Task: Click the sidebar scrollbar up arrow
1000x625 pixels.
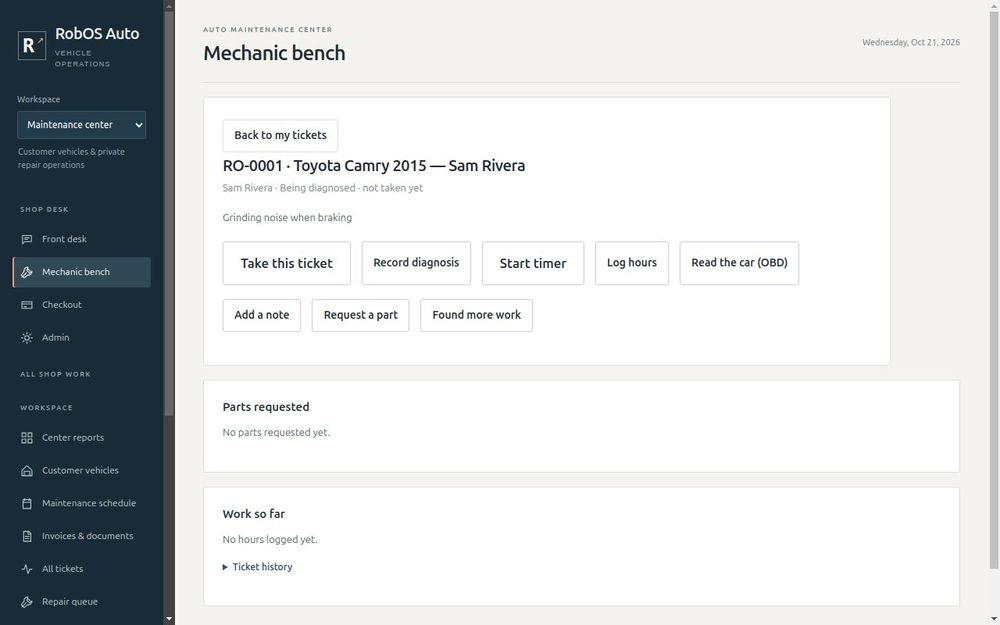Action: (169, 6)
